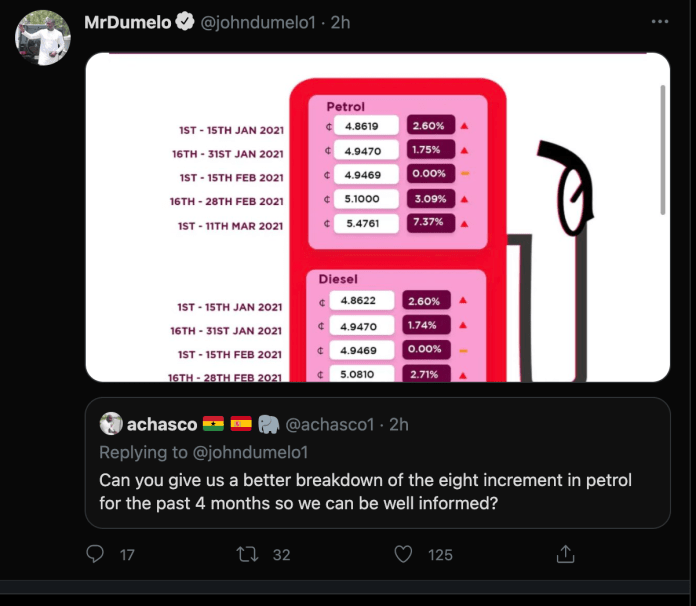Like the tweet with the heart icon
Viewport: 696px width, 606px height.
pyautogui.click(x=403, y=554)
